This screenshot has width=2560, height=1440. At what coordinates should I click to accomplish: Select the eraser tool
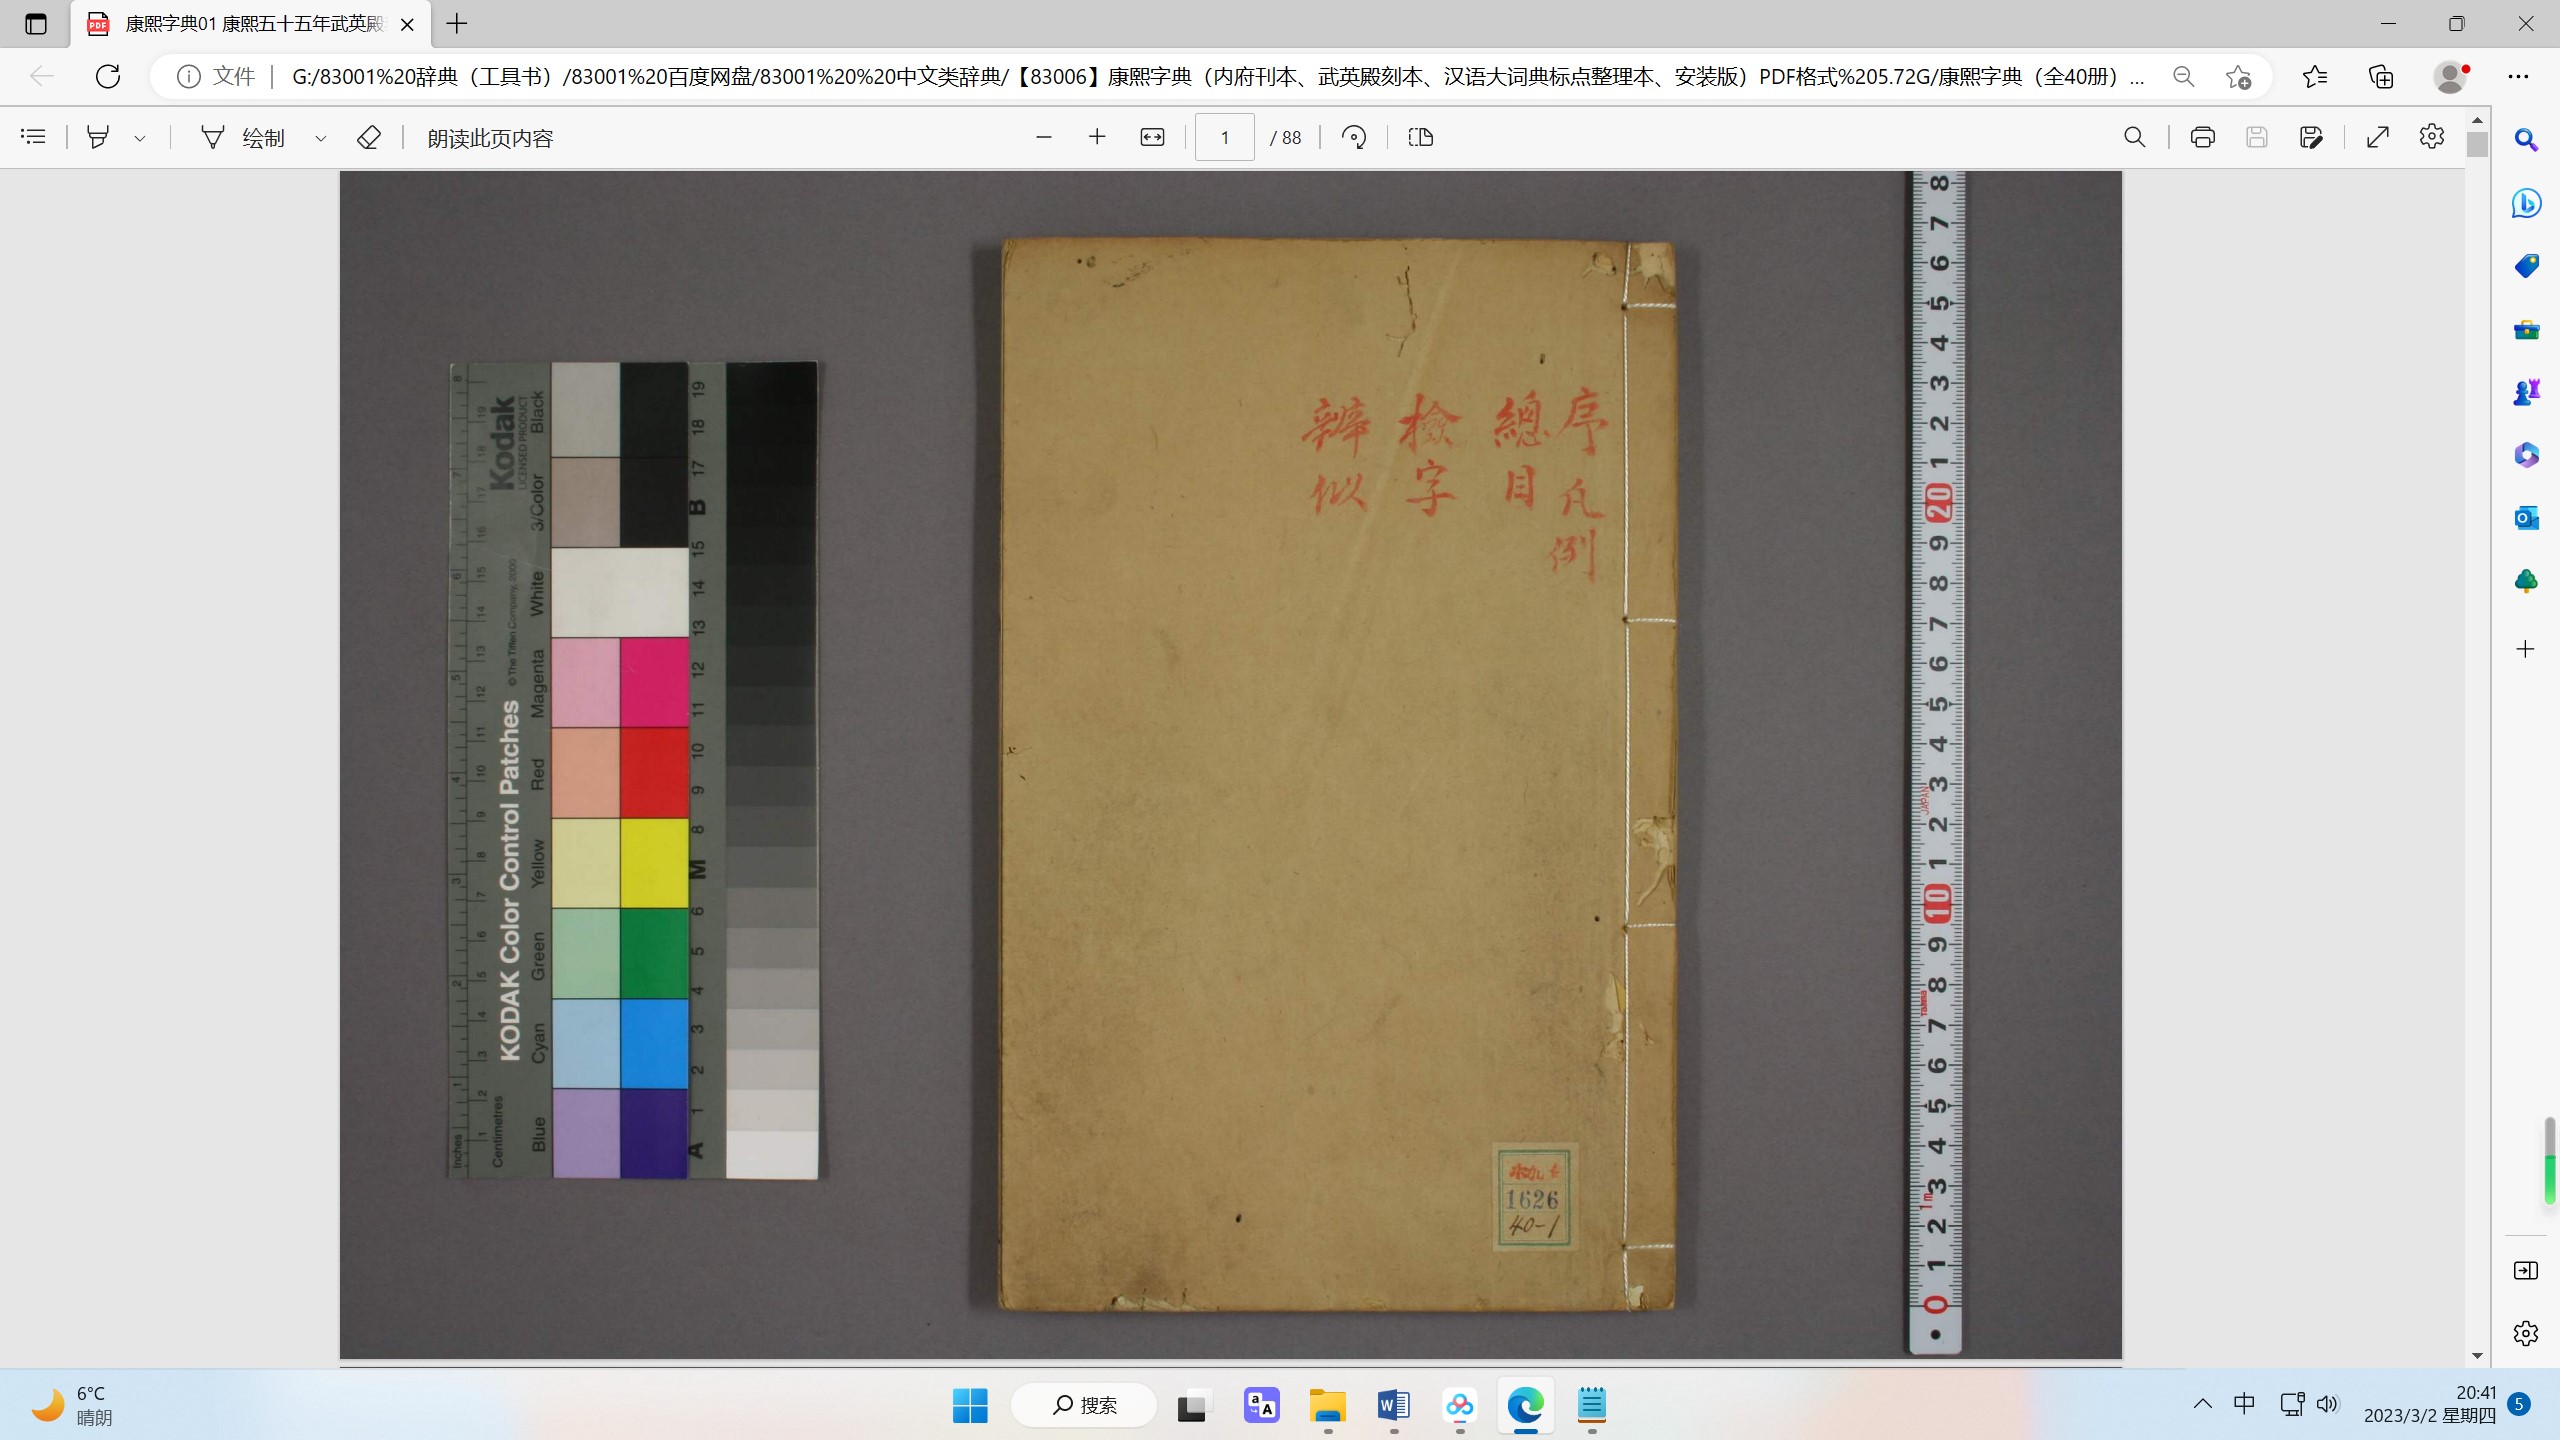(368, 137)
